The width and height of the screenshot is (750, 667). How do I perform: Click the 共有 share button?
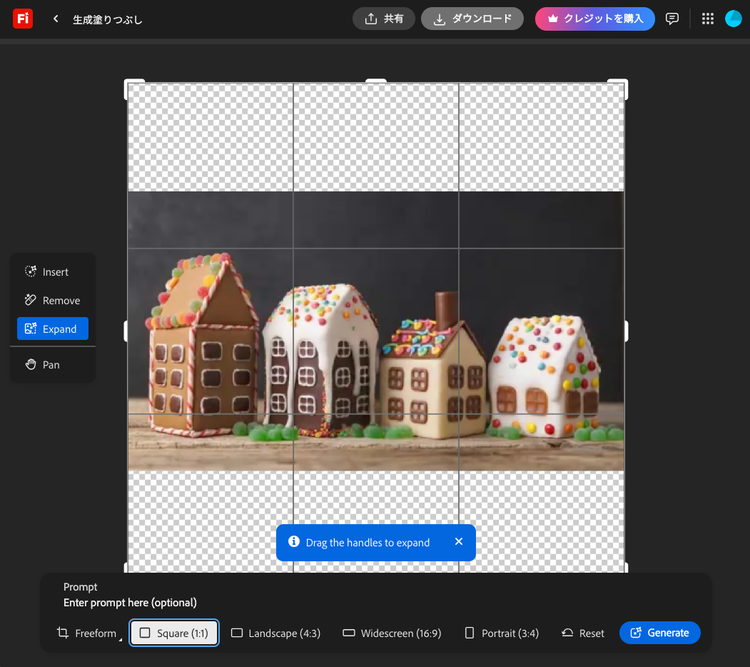383,19
